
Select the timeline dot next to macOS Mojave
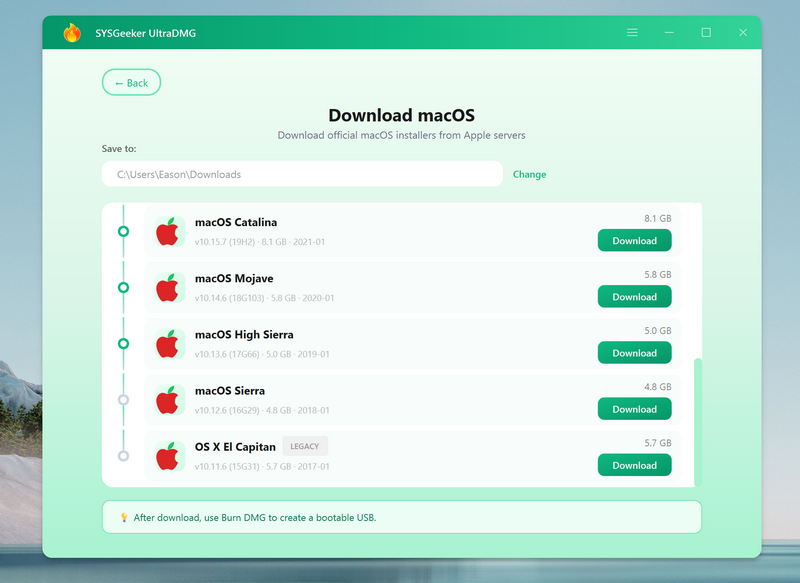pos(122,287)
